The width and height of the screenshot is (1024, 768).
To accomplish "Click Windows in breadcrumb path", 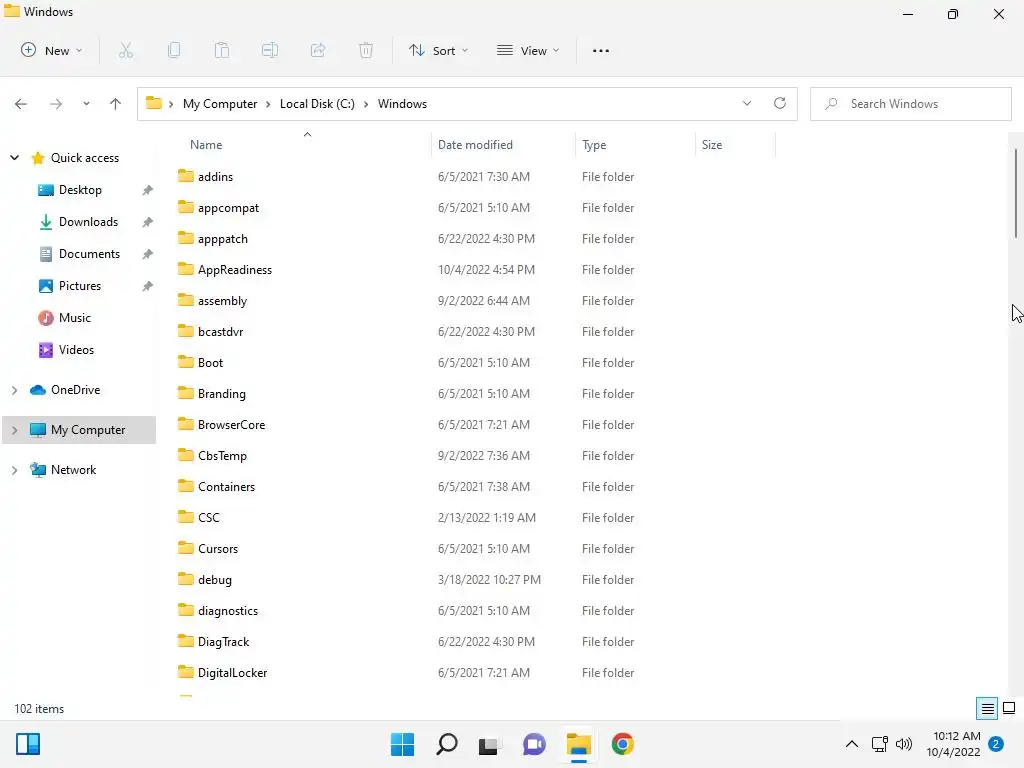I will click(402, 104).
